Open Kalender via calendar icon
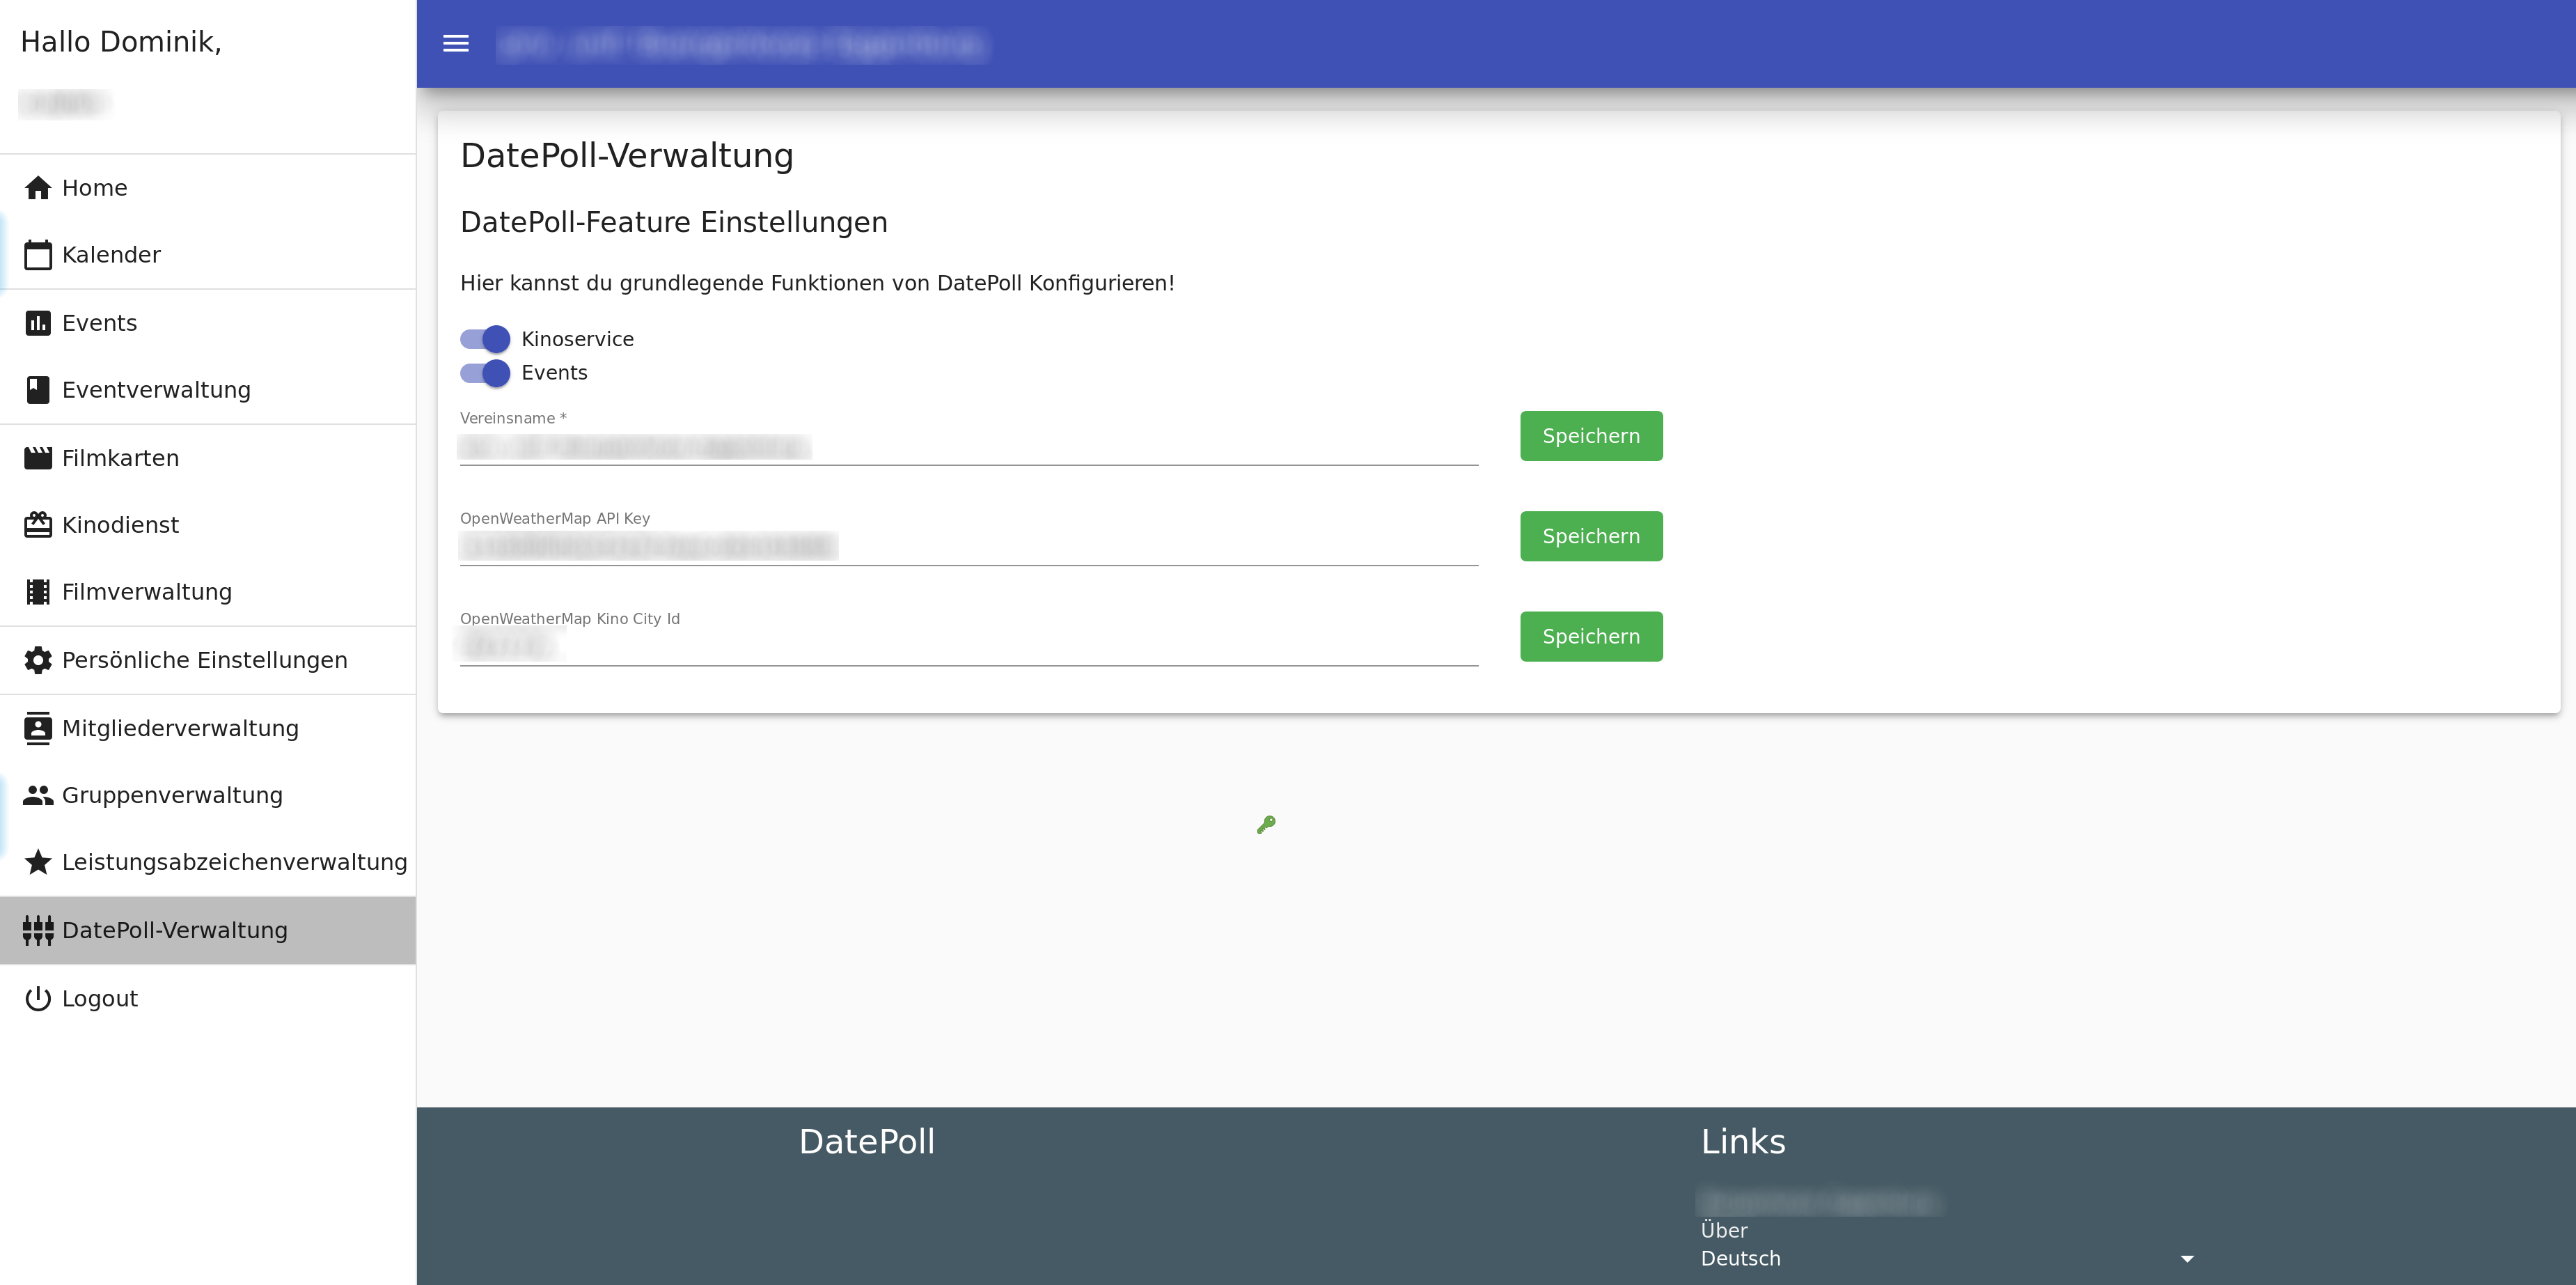Image resolution: width=2576 pixels, height=1285 pixels. [x=38, y=255]
